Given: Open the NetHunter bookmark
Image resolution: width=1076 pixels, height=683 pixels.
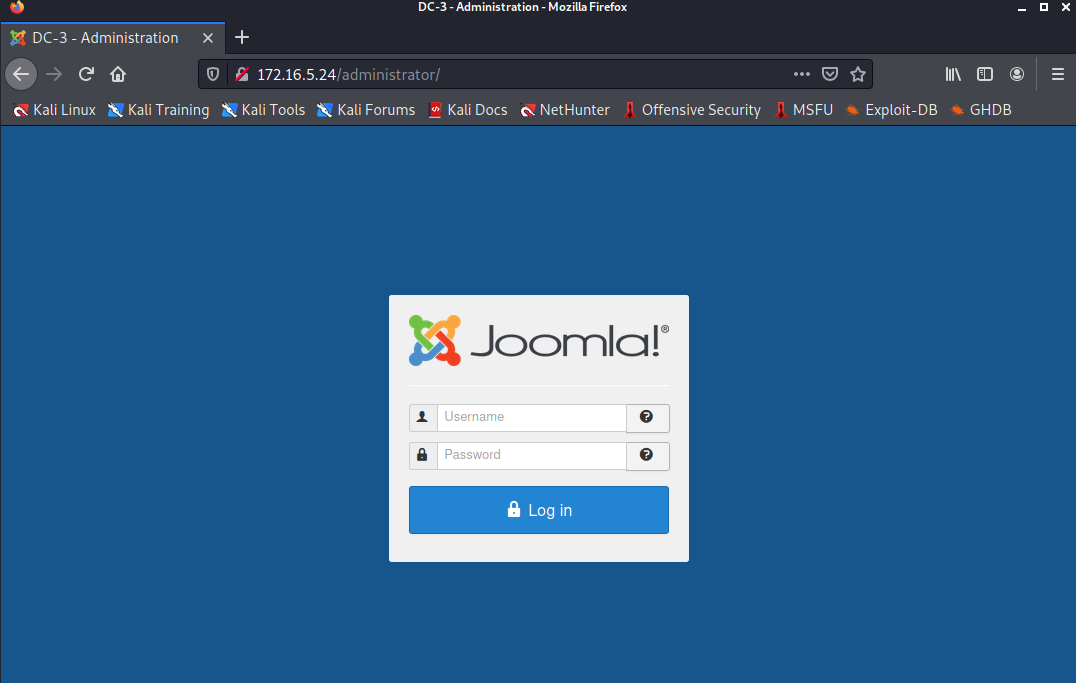Looking at the screenshot, I should coord(565,110).
